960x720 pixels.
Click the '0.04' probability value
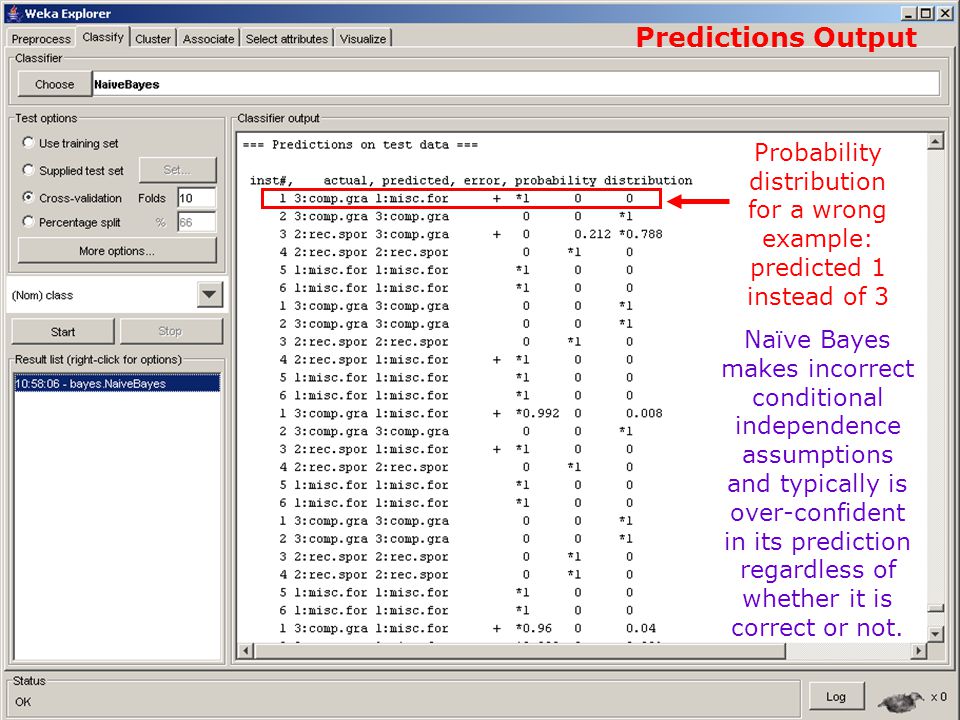point(640,628)
